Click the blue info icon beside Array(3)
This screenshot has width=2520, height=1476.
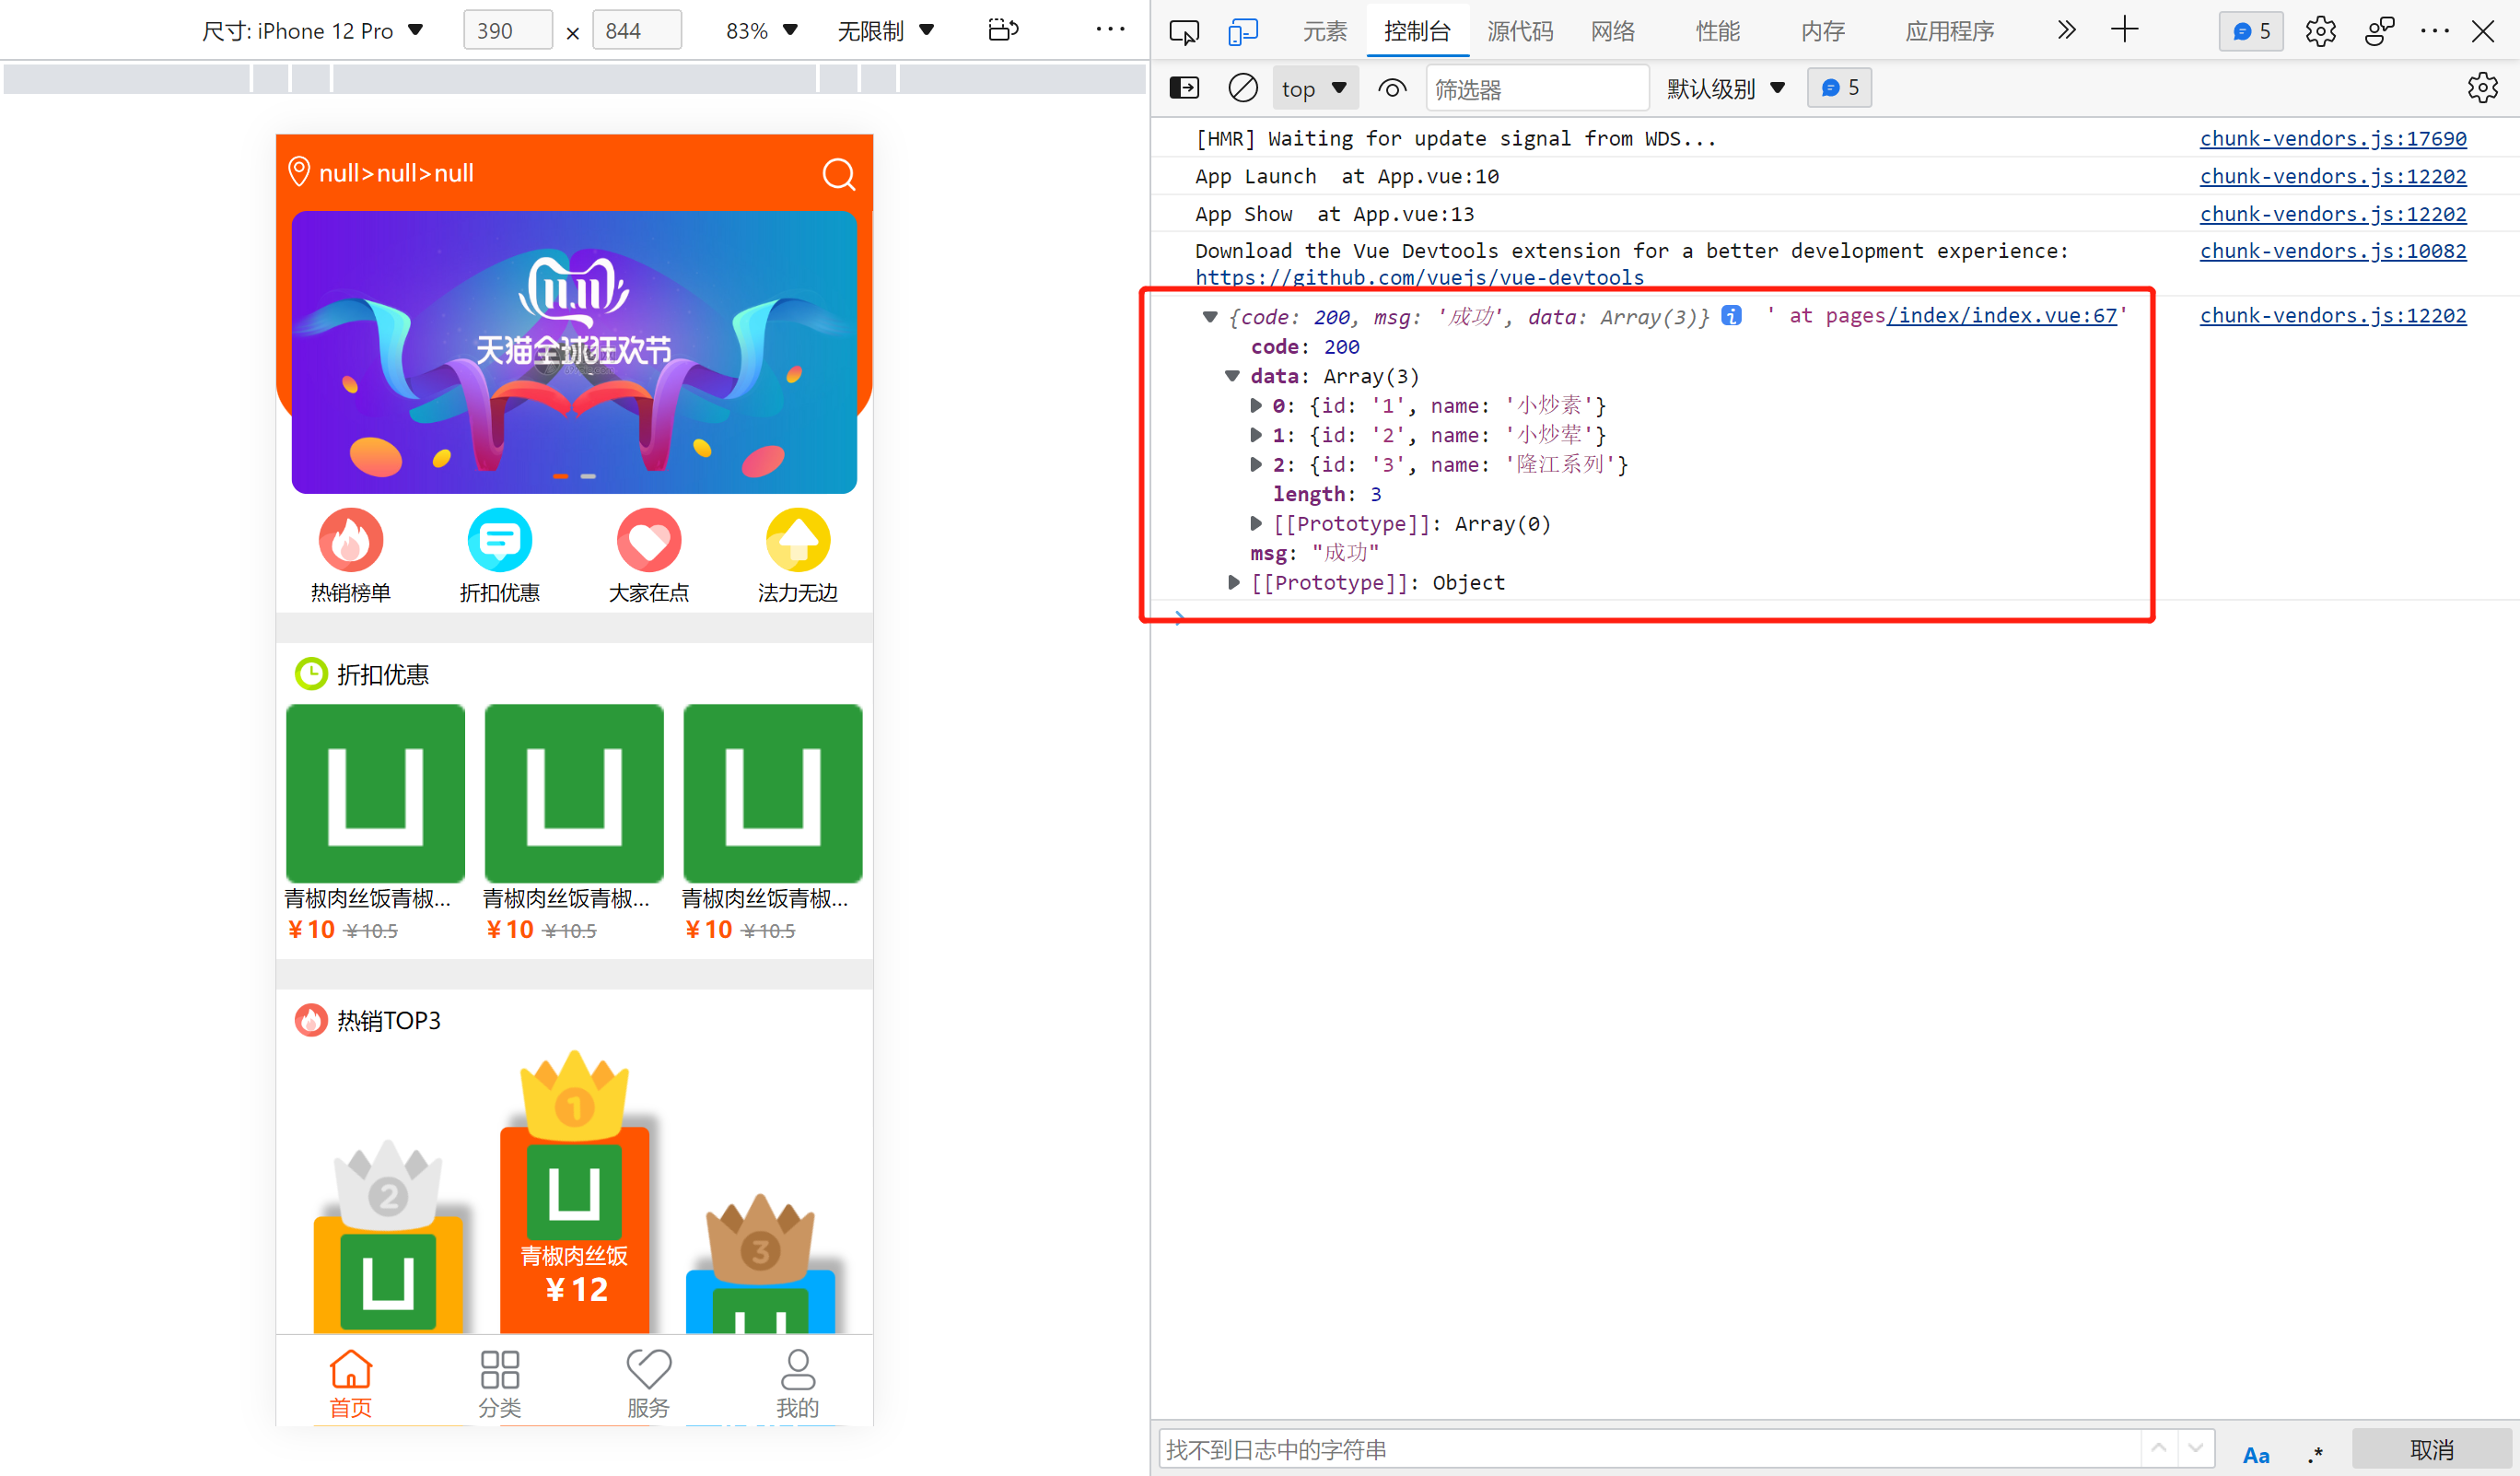click(x=1731, y=316)
